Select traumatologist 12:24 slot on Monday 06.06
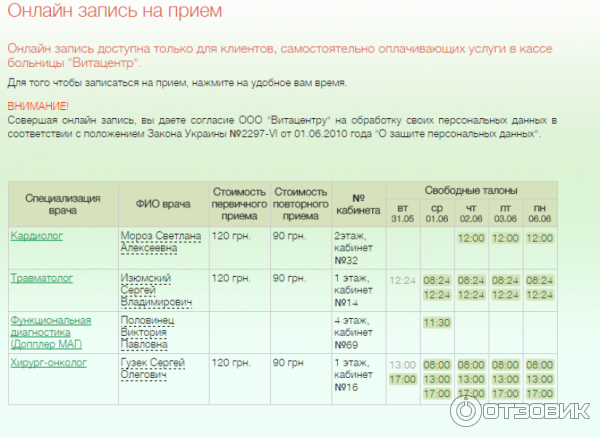Image resolution: width=600 pixels, height=437 pixels. 539,295
